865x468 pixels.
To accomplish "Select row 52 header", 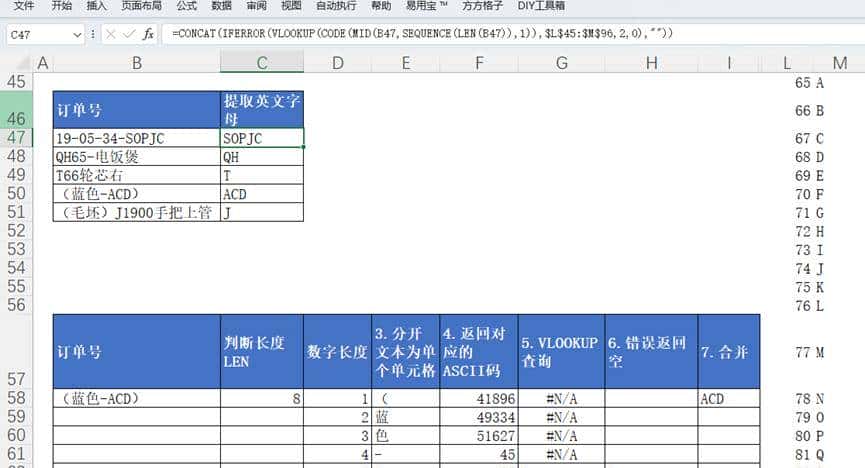I will coord(16,230).
